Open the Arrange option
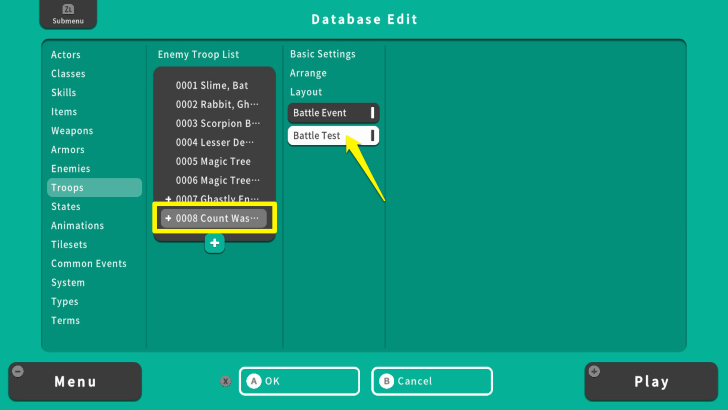728x410 pixels. (308, 73)
